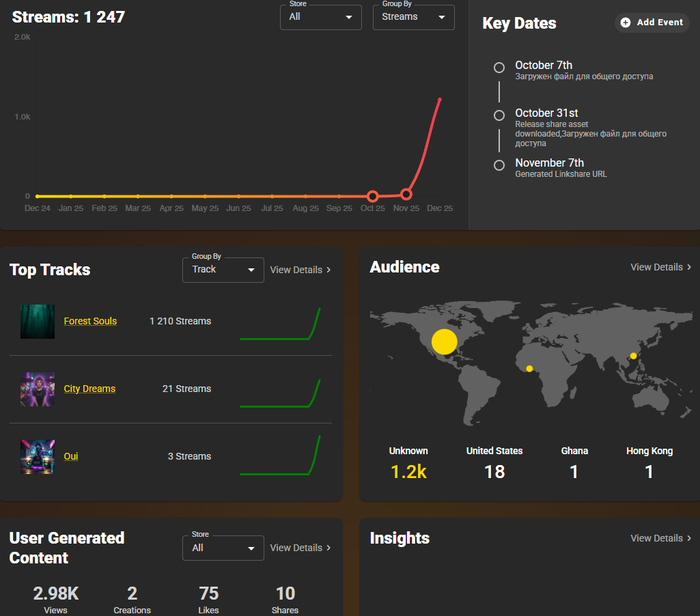Click the City Dreams album artwork
Screen dimensions: 700x616
coord(38,389)
